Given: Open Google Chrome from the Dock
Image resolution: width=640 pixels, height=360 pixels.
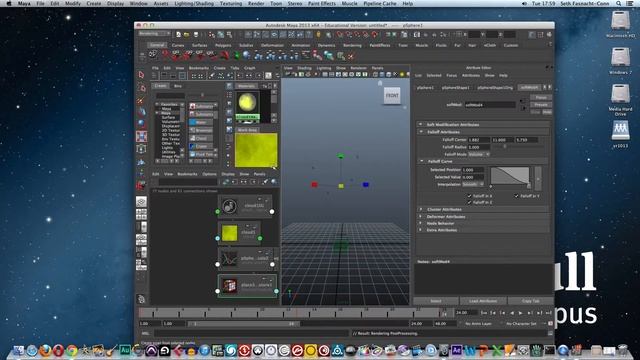Looking at the screenshot, I should point(72,351).
